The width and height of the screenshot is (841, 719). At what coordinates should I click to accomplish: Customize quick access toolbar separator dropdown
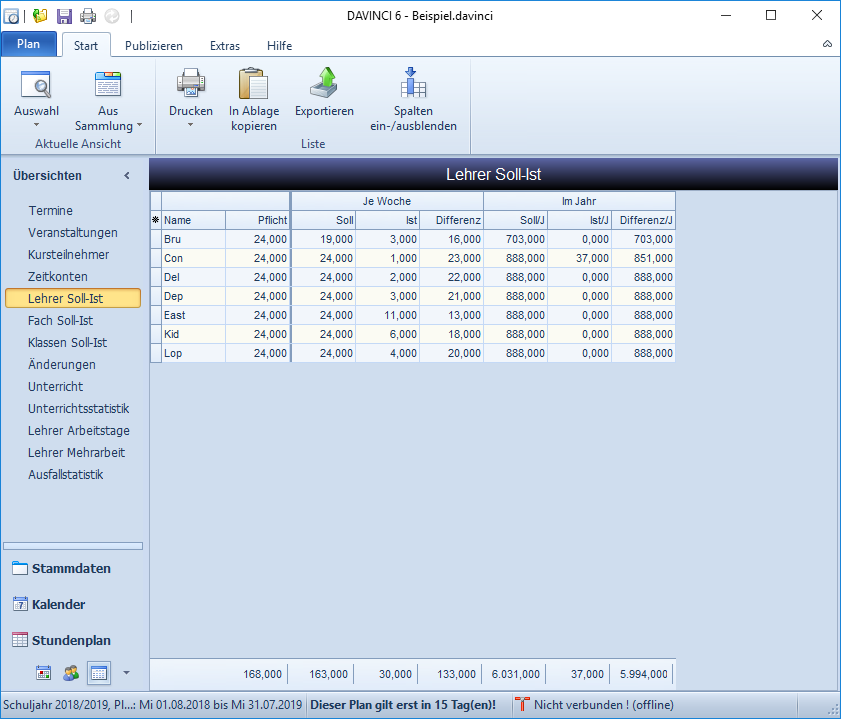coord(131,16)
